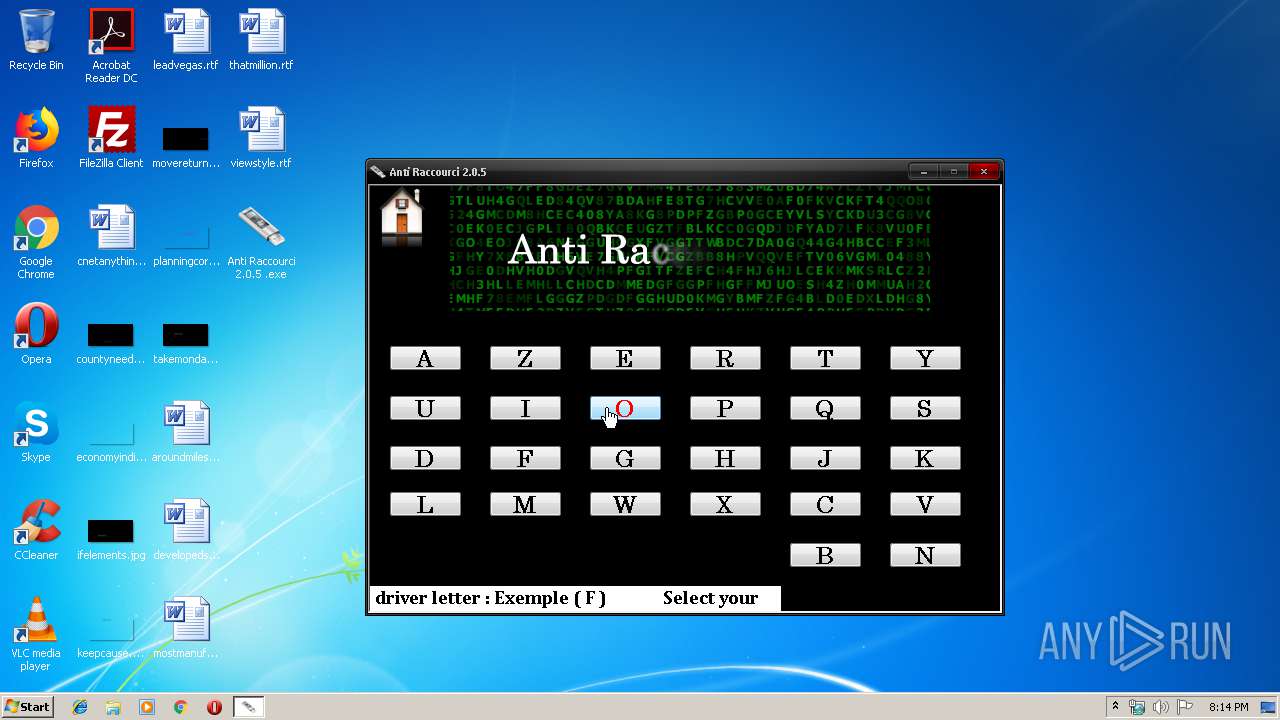Select developeds document icon
This screenshot has height=720, width=1280.
(186, 530)
